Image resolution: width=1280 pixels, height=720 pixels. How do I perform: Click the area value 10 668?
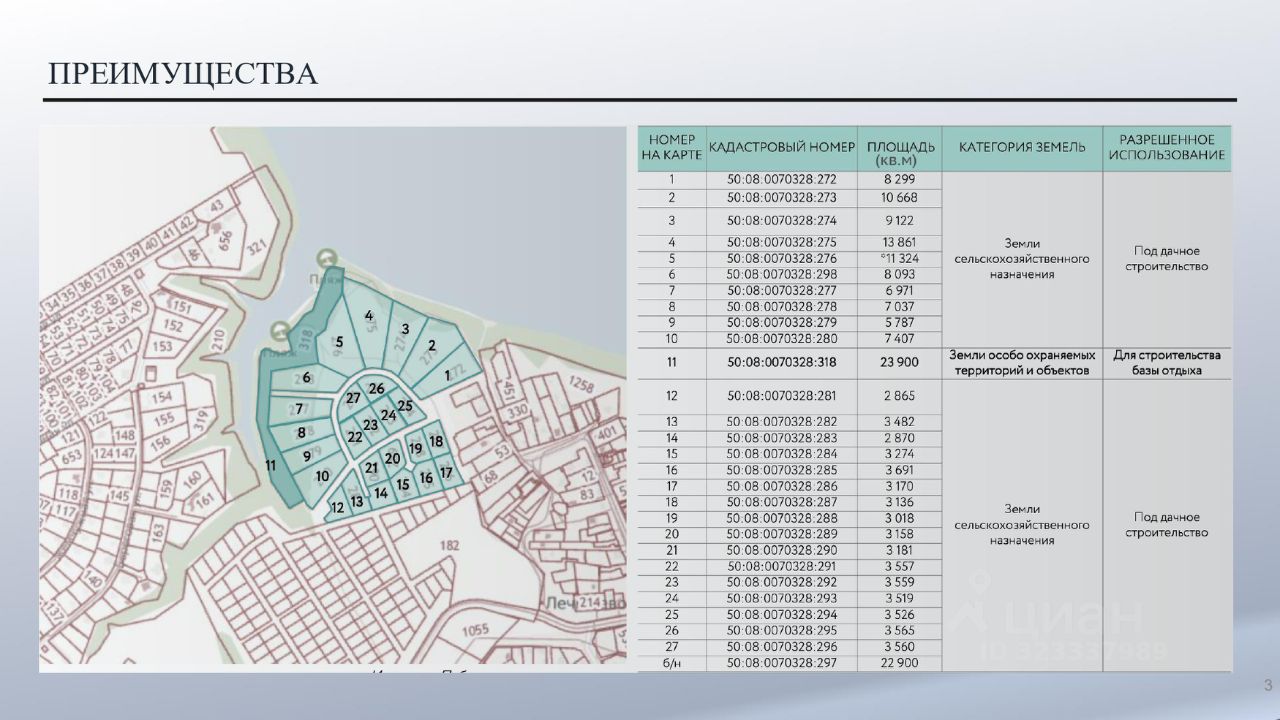click(x=900, y=198)
